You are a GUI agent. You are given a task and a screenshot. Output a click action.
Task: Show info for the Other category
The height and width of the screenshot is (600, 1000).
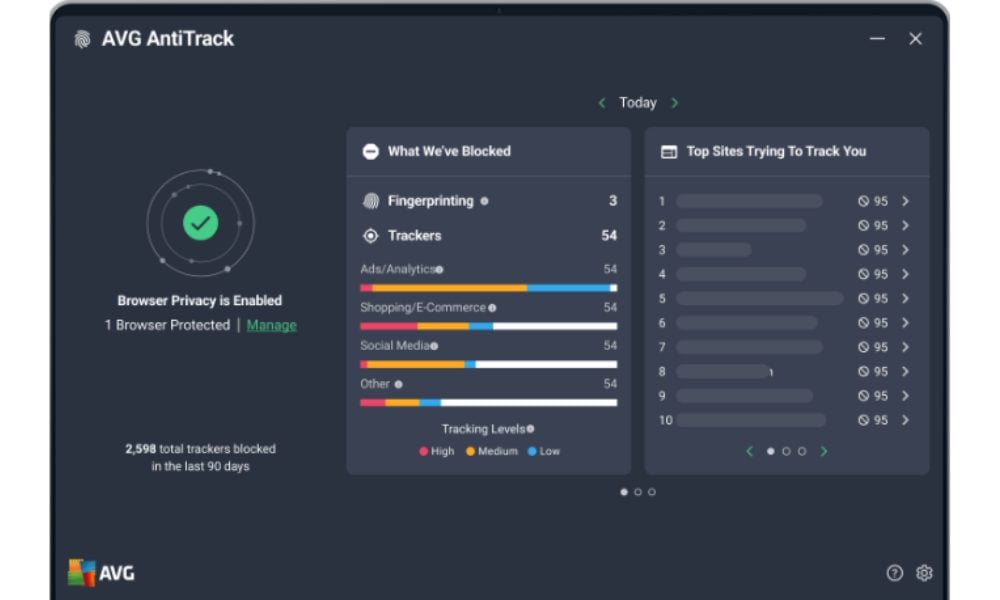[398, 384]
